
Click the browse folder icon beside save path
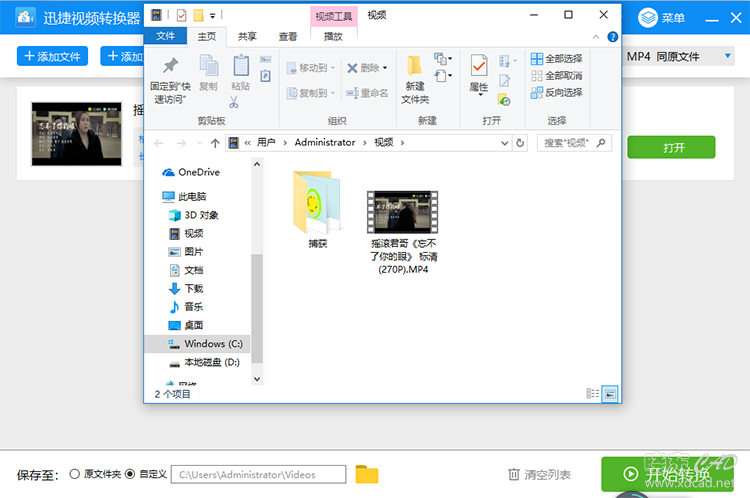tap(367, 474)
